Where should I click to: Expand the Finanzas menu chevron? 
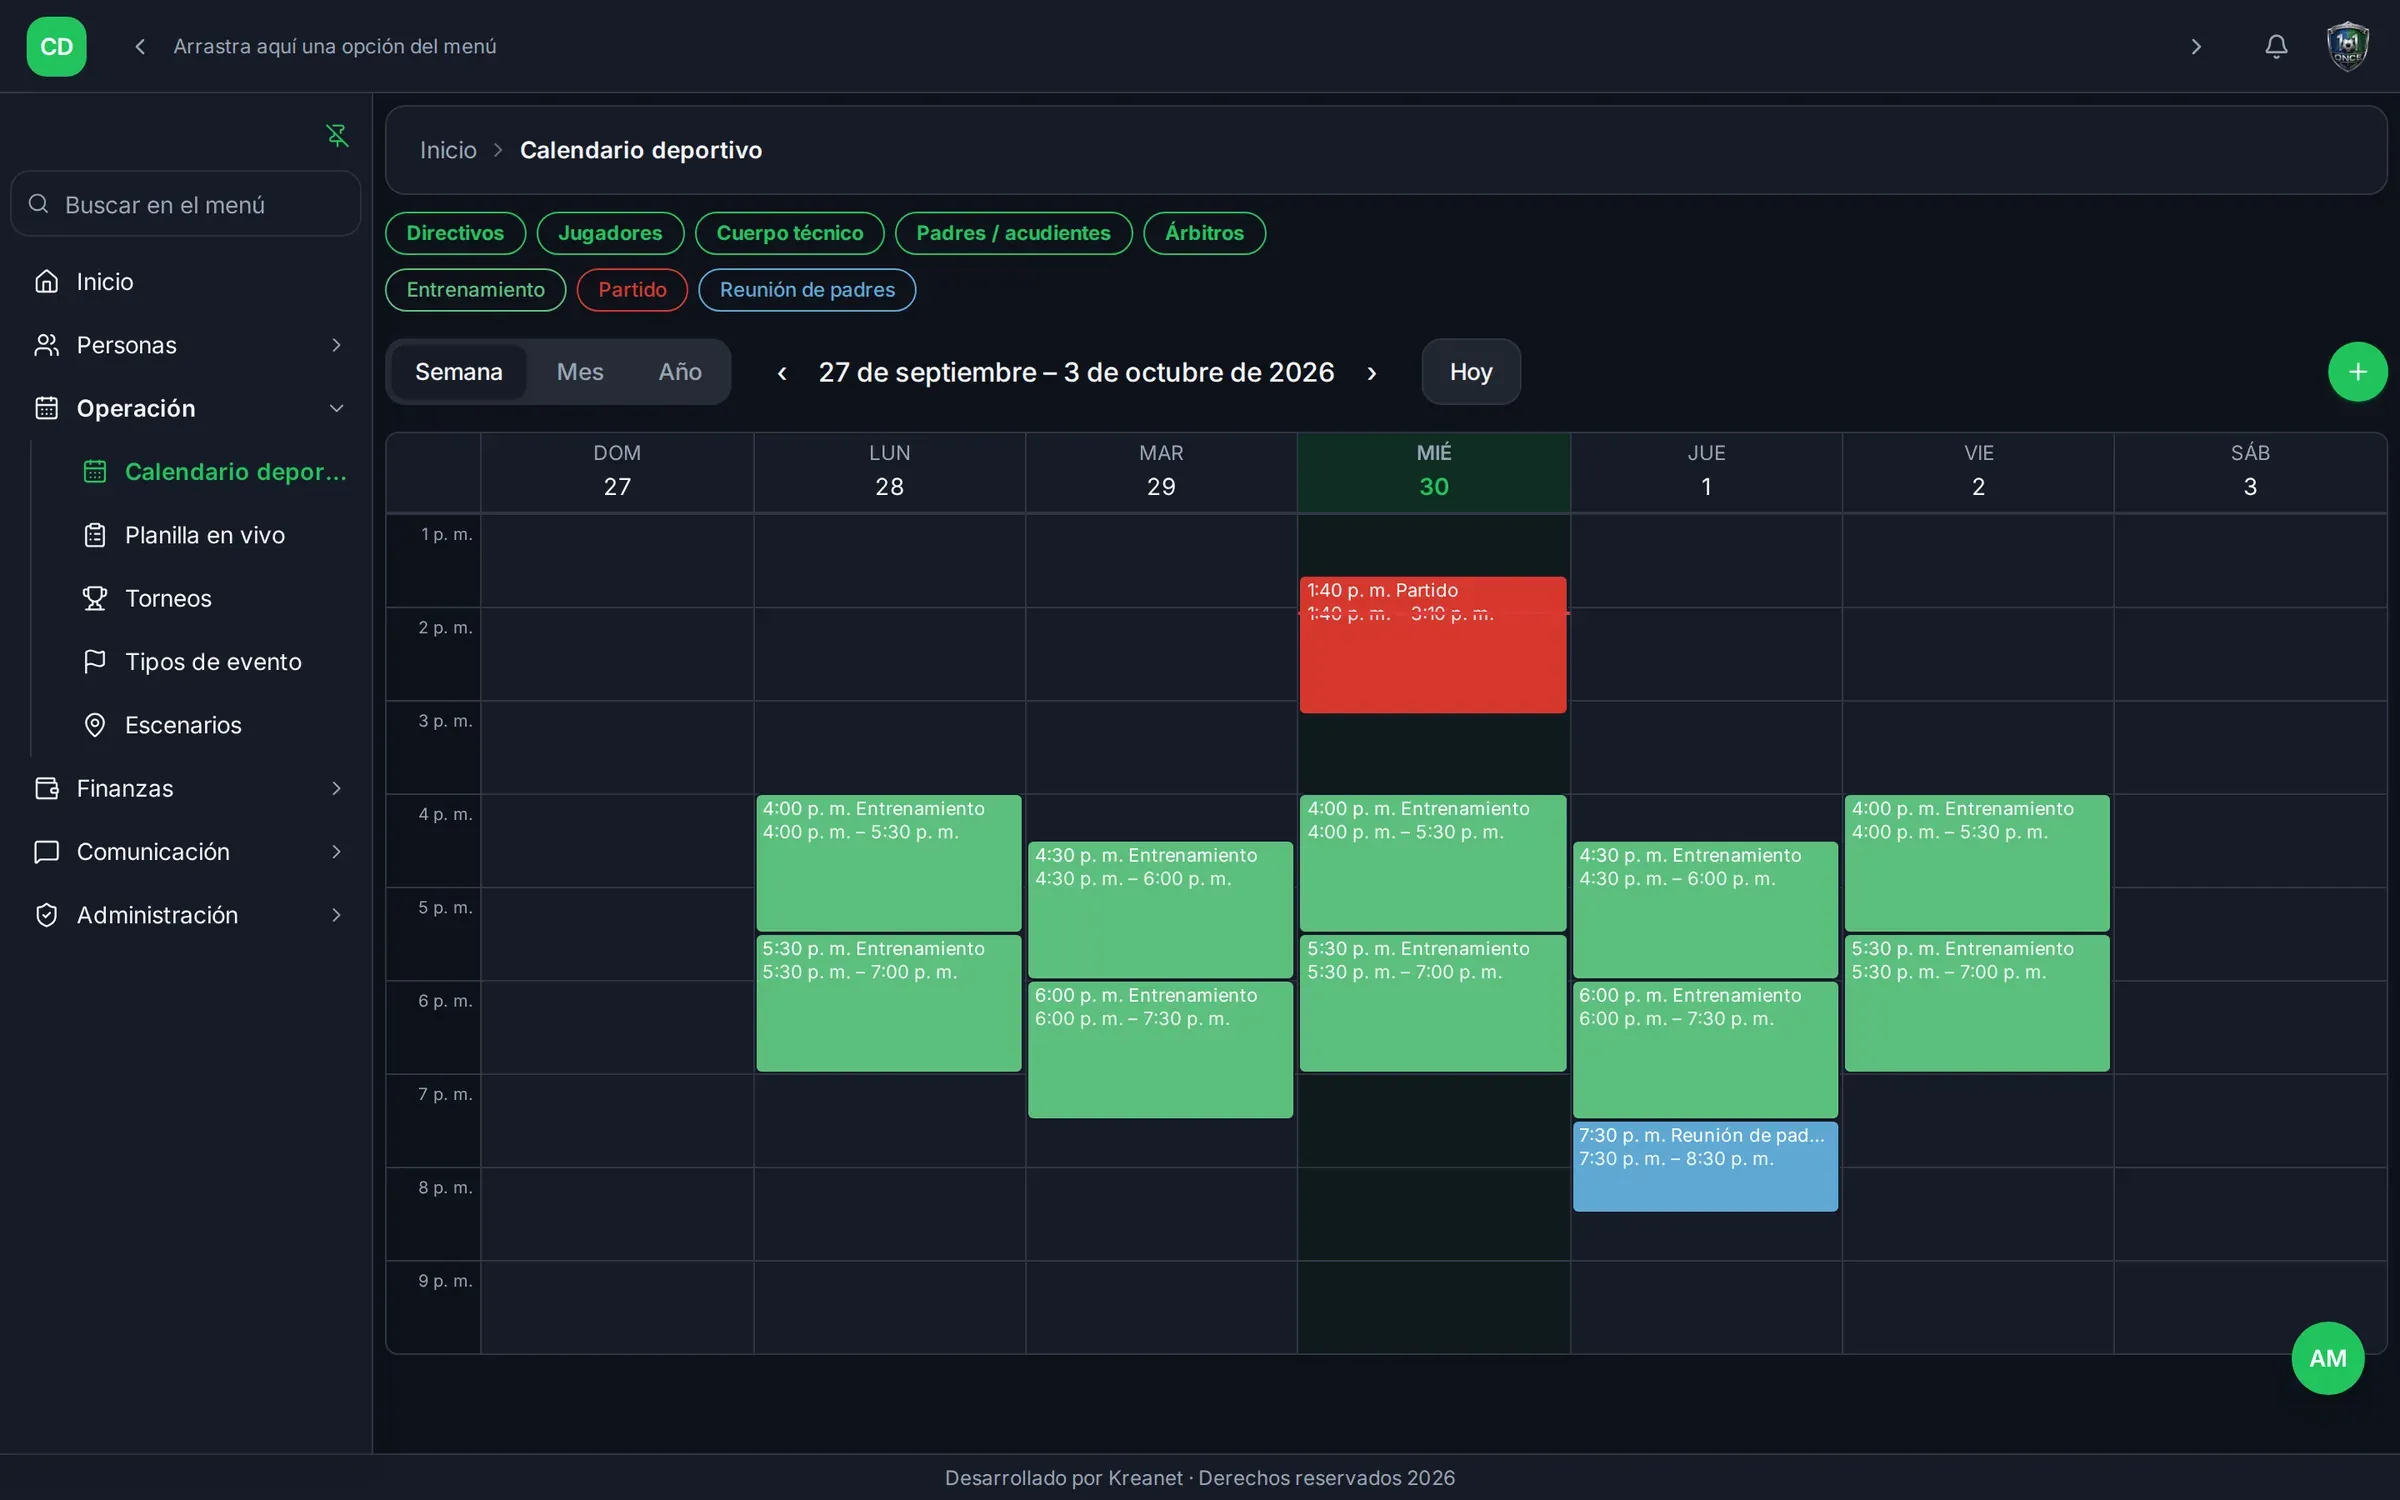[336, 788]
